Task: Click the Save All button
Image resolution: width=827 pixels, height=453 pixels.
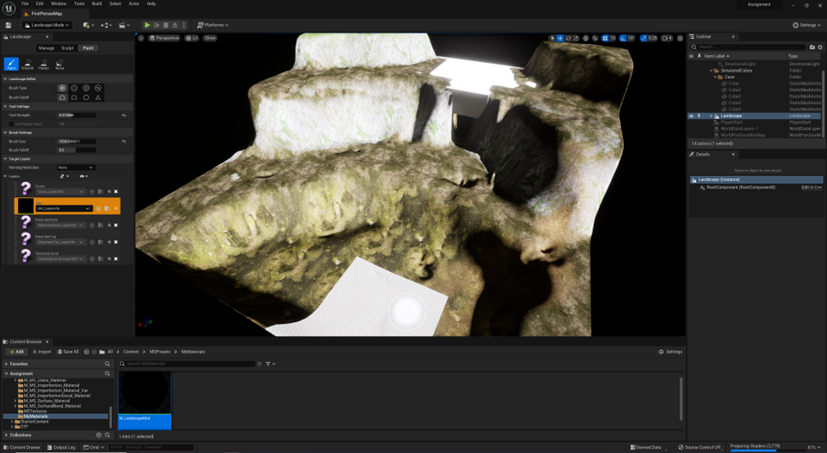Action: (x=68, y=352)
